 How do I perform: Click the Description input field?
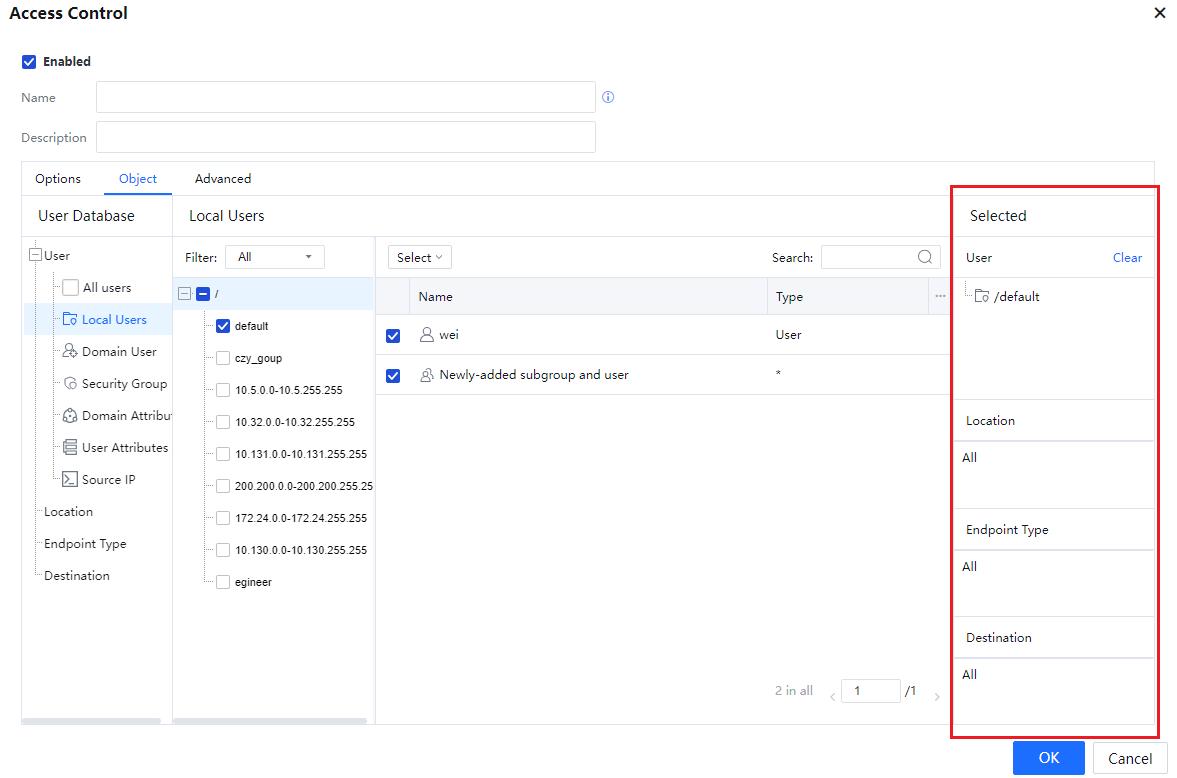click(x=346, y=138)
